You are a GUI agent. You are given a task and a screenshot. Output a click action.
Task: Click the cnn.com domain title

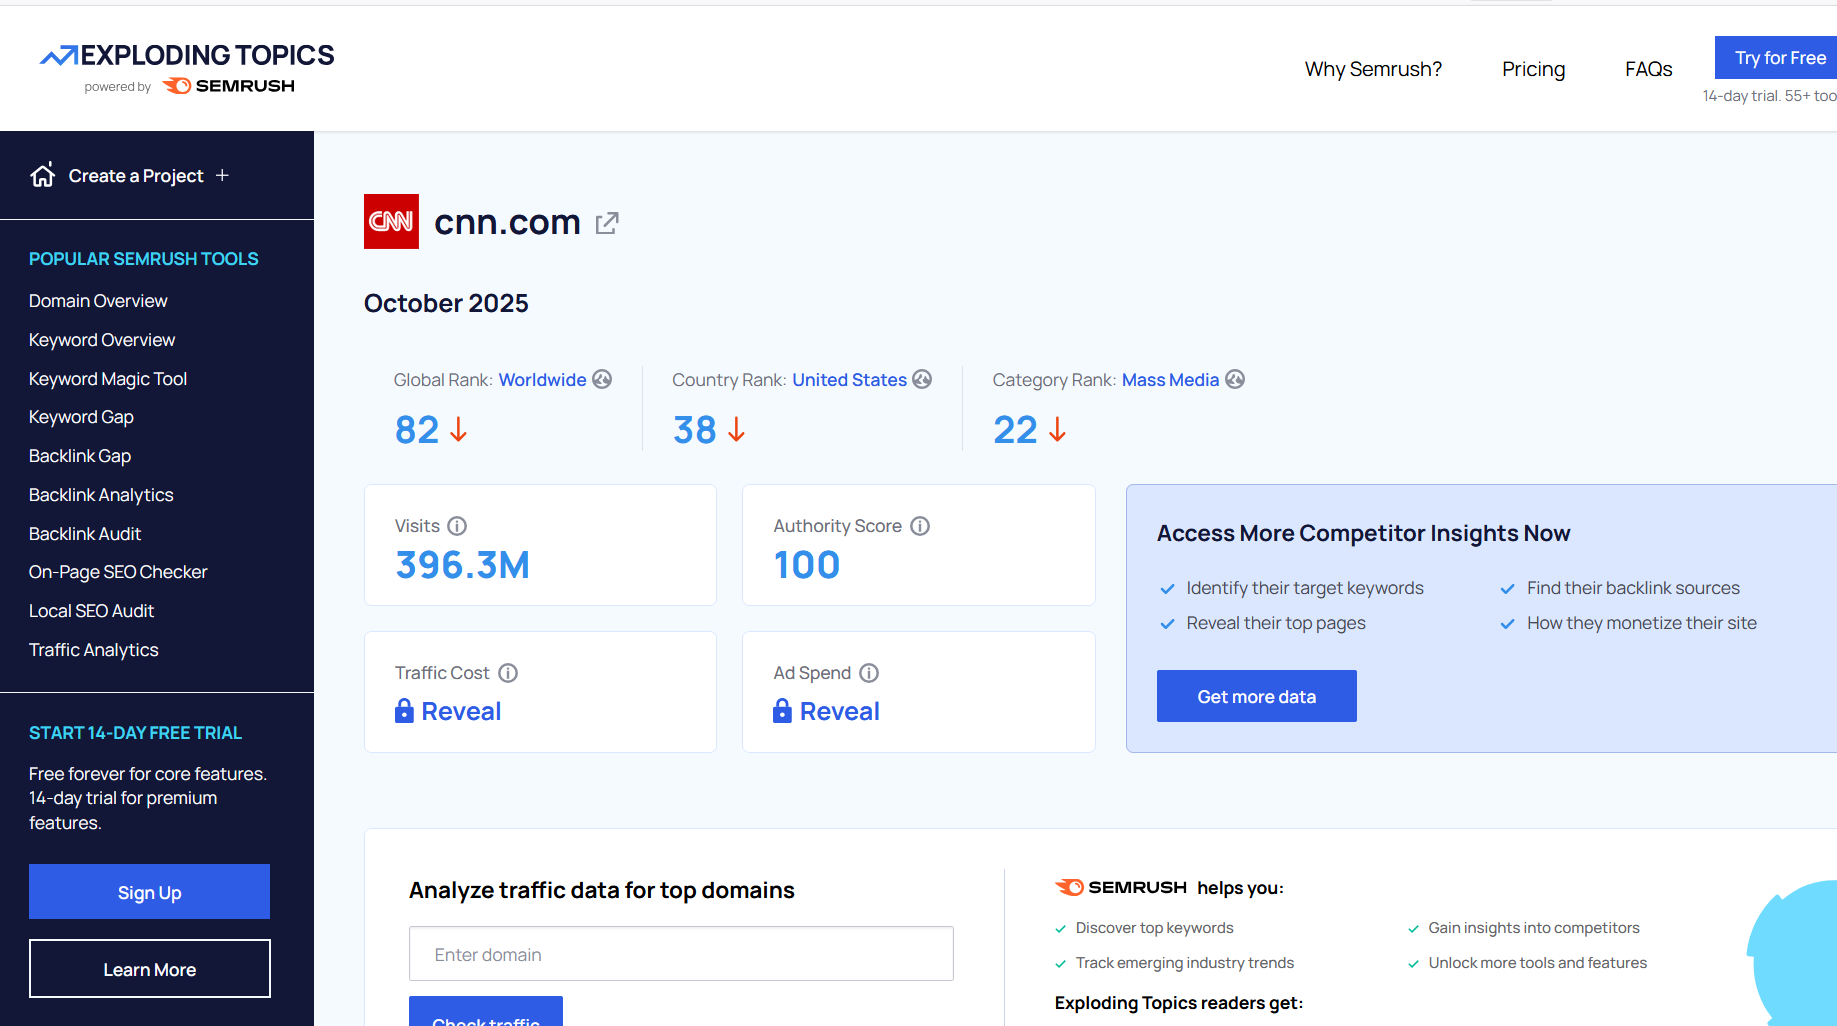coord(507,222)
